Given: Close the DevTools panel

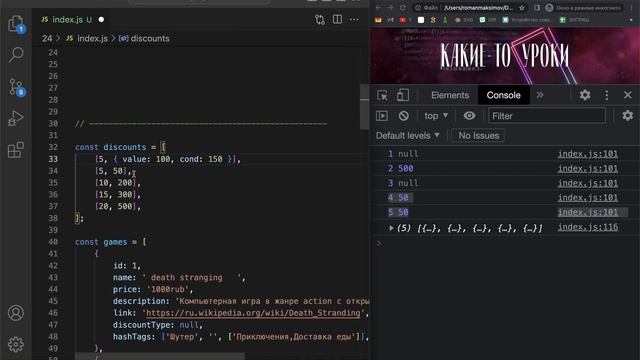Looking at the screenshot, I should (x=628, y=95).
